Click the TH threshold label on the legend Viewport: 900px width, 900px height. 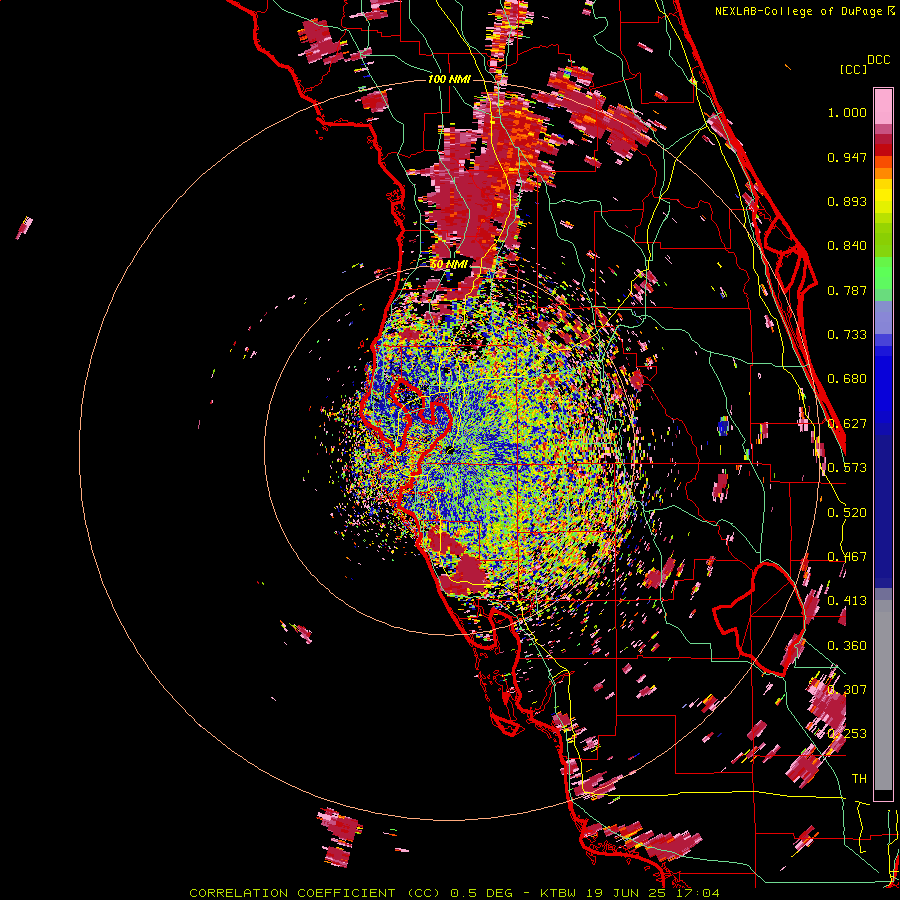coord(859,779)
